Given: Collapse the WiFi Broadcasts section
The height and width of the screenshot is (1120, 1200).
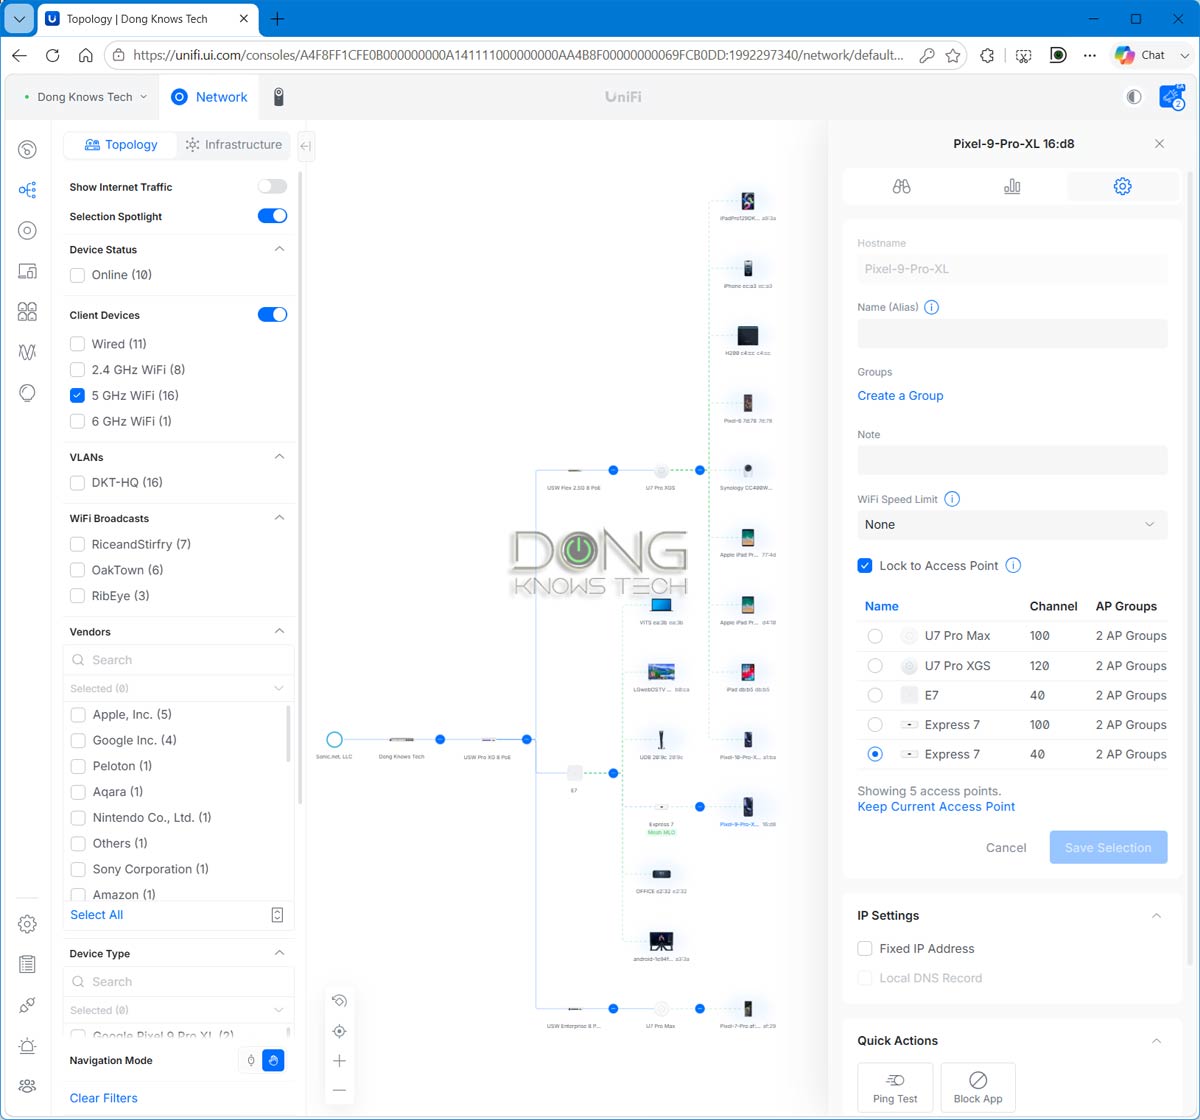Looking at the screenshot, I should 280,518.
